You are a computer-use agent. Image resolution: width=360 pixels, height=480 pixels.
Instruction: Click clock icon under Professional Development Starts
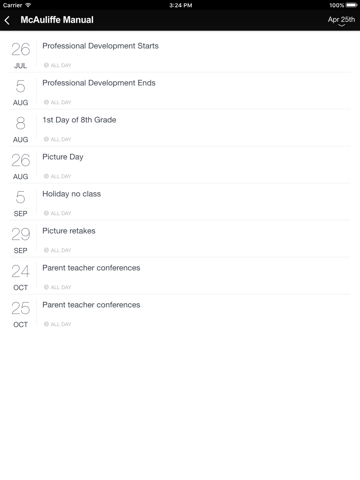click(46, 65)
